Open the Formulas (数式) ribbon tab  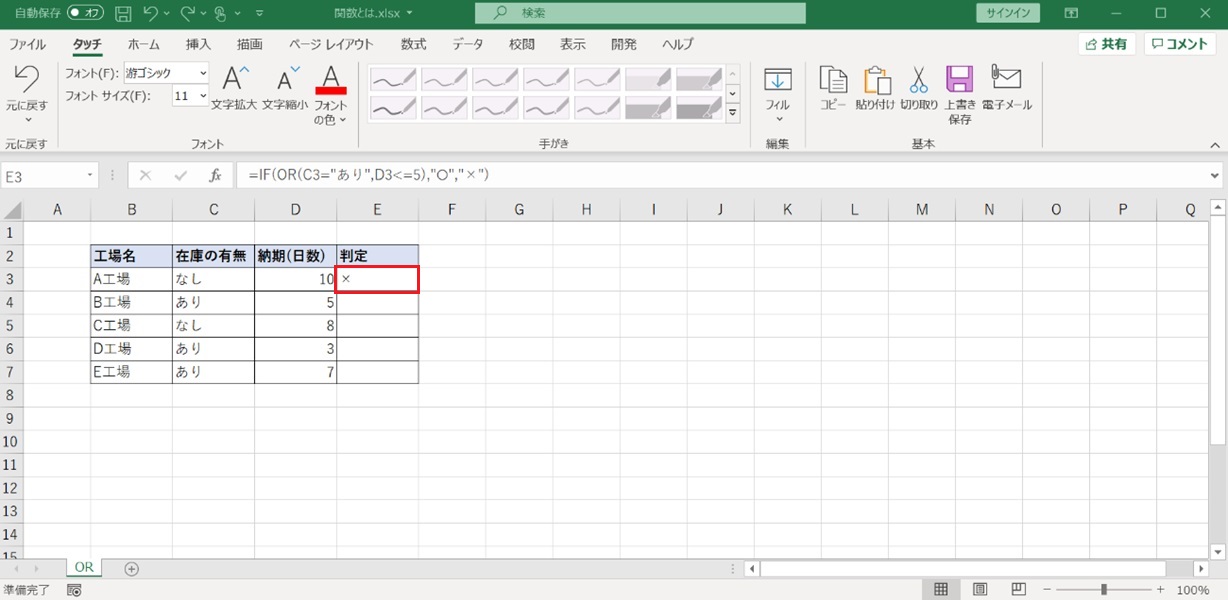click(413, 44)
